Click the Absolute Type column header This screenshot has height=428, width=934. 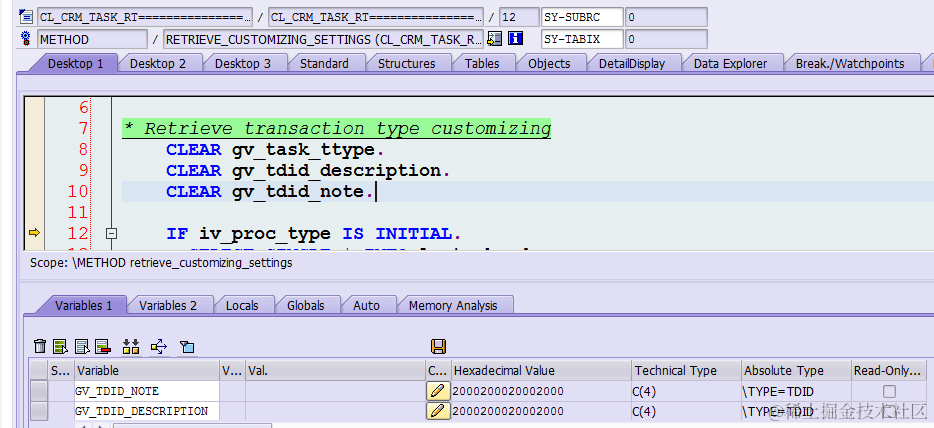[x=796, y=370]
